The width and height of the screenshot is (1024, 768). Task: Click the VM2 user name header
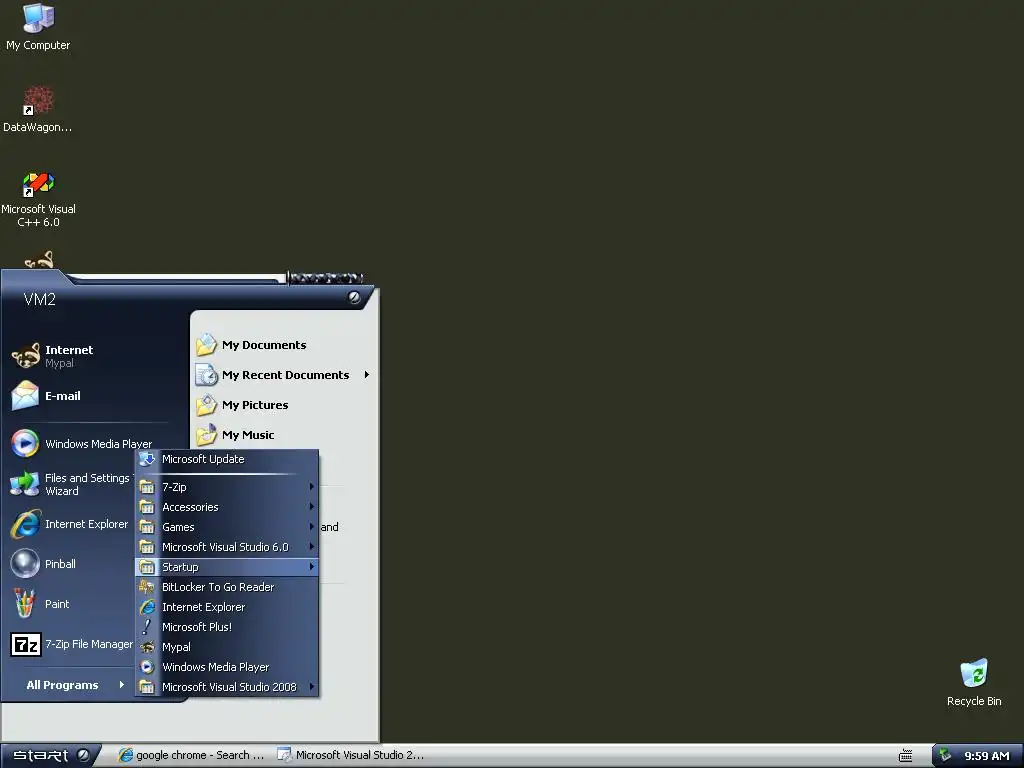click(x=39, y=300)
